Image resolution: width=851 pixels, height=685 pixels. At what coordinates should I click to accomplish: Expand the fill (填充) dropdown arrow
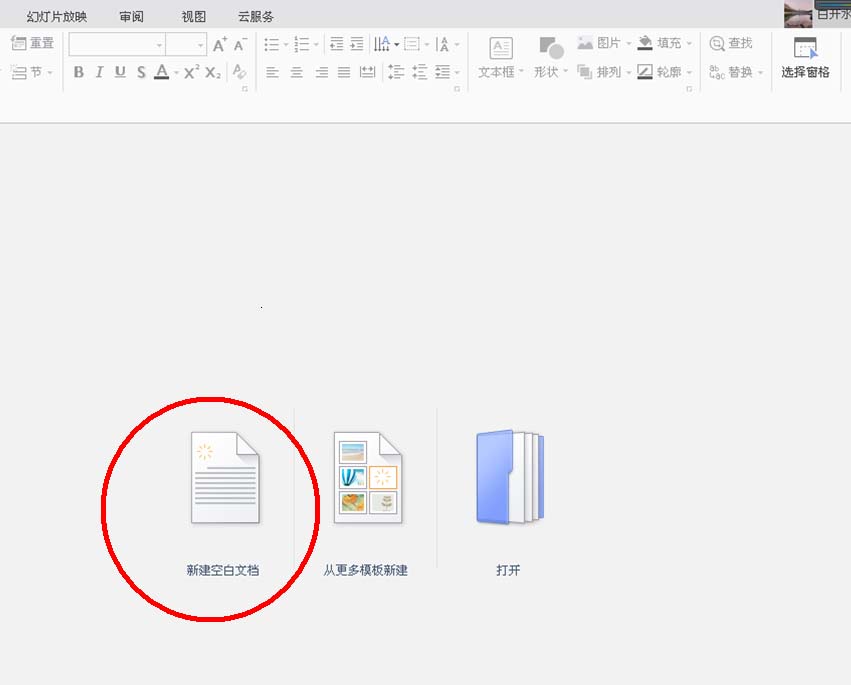coord(689,44)
